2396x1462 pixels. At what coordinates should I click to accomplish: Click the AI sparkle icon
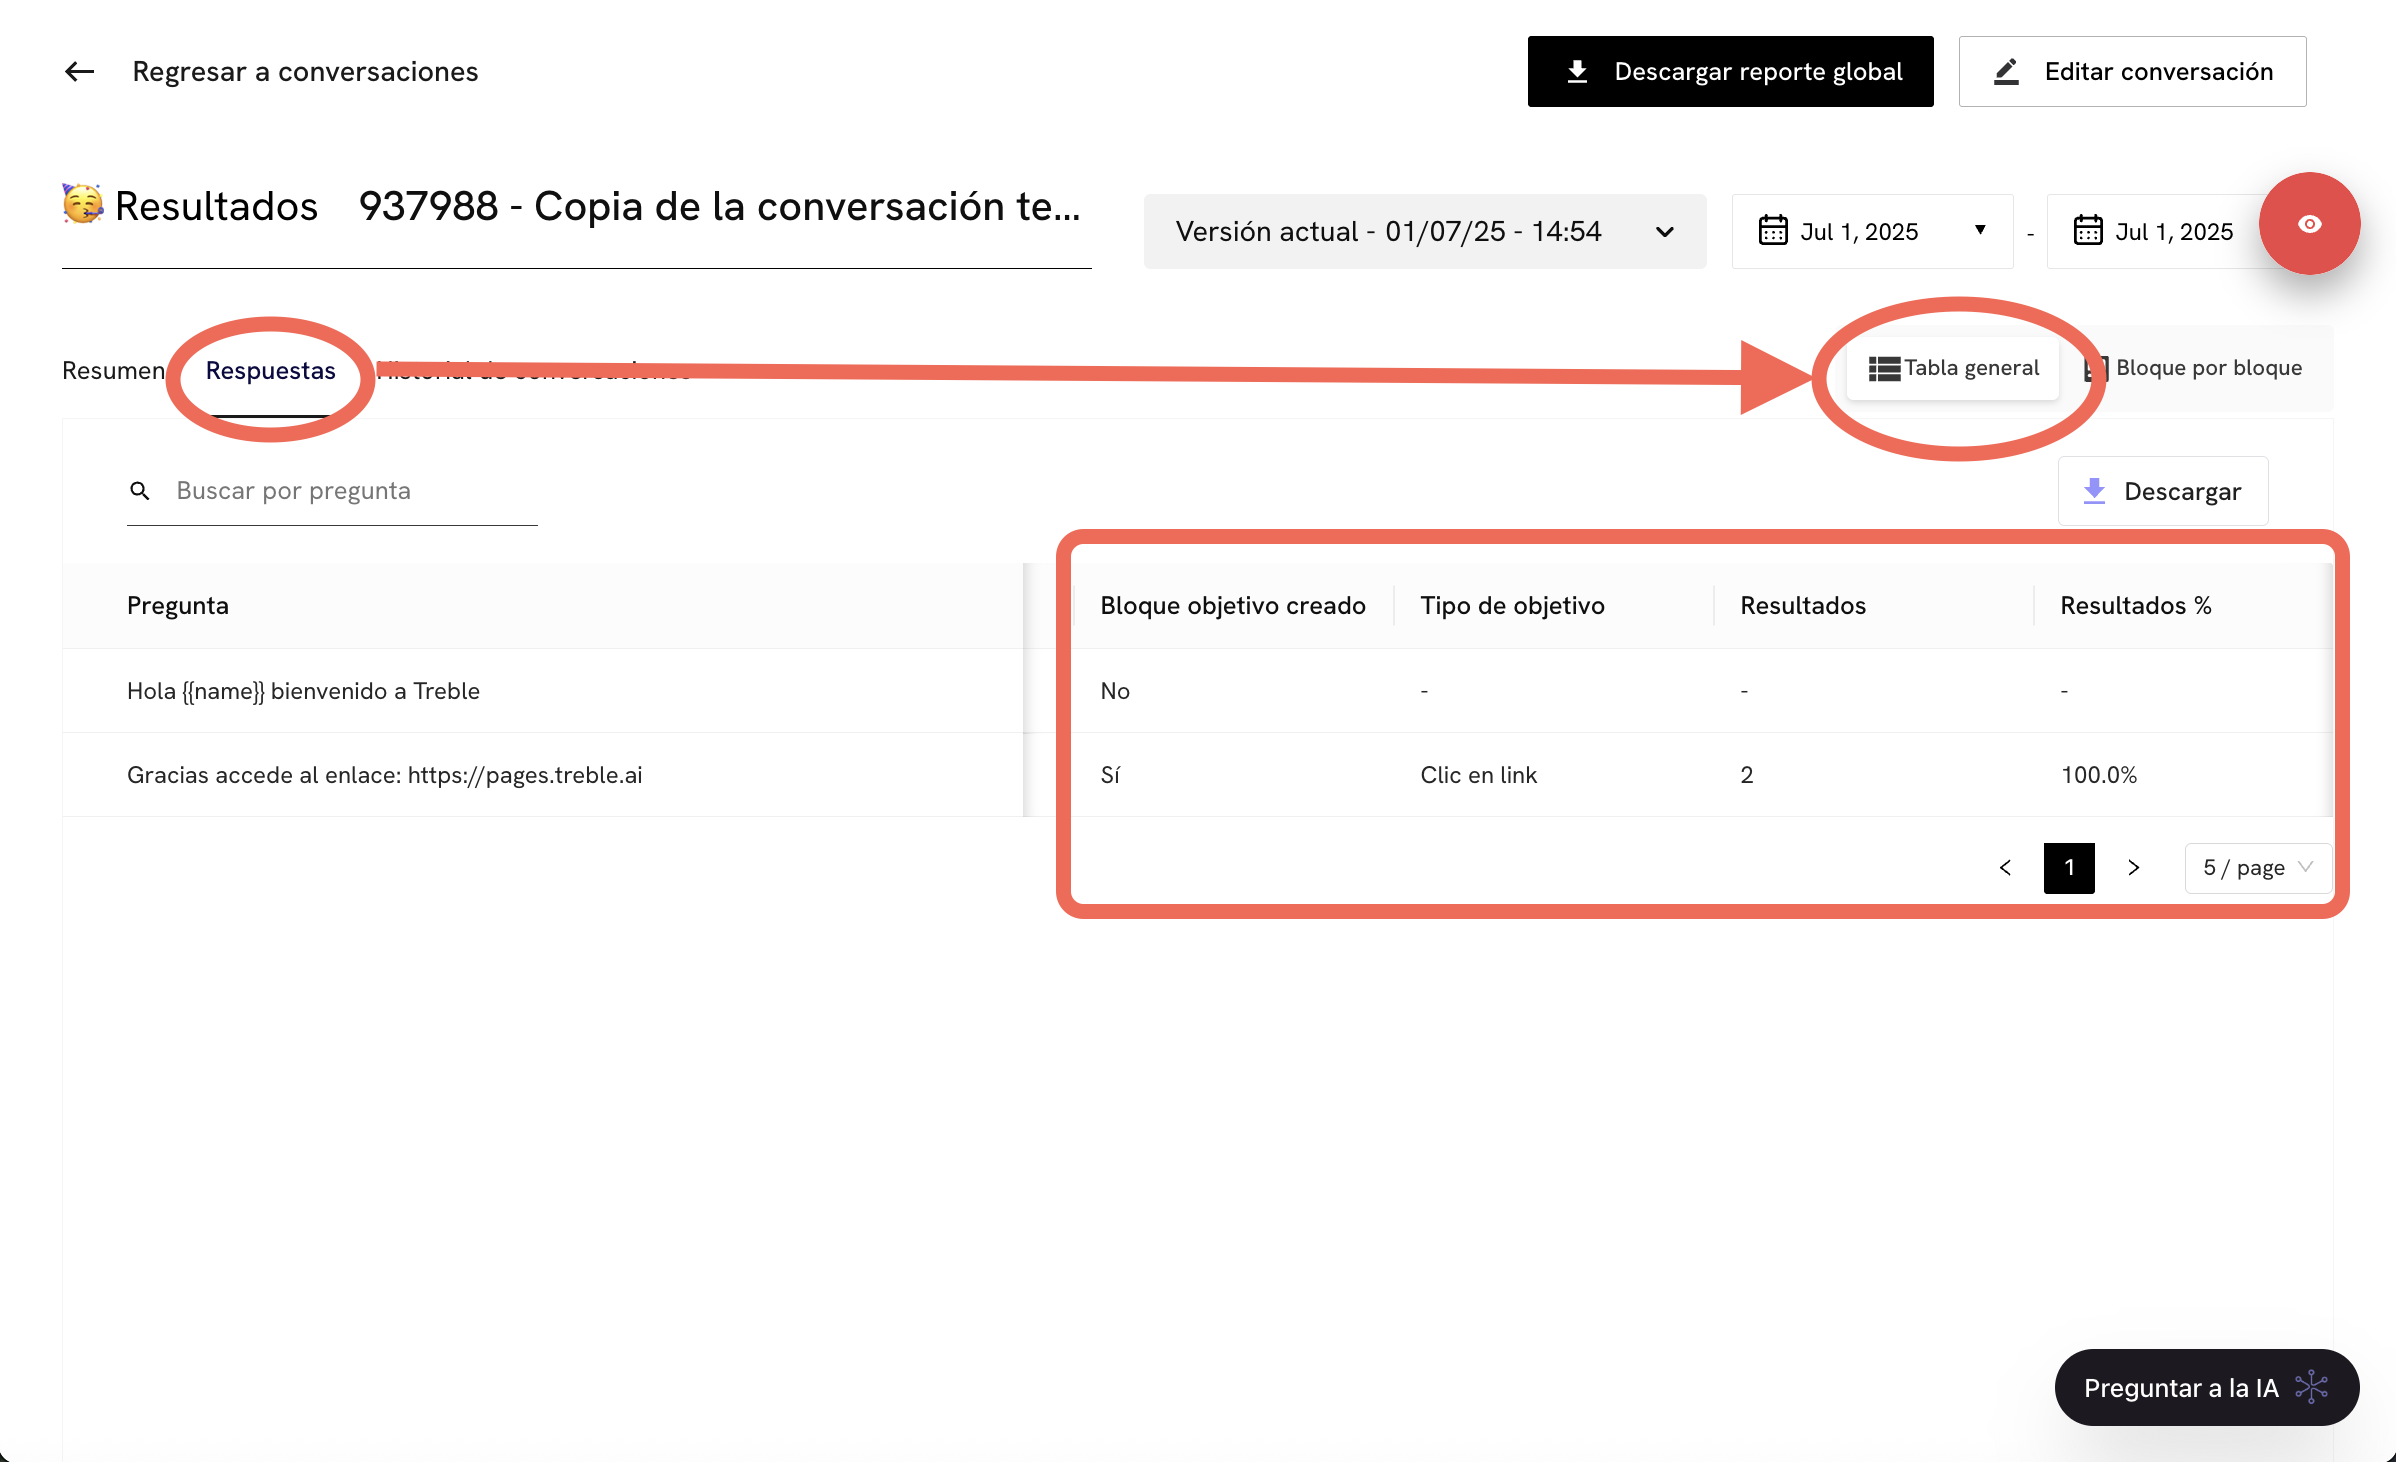pos(2311,1387)
